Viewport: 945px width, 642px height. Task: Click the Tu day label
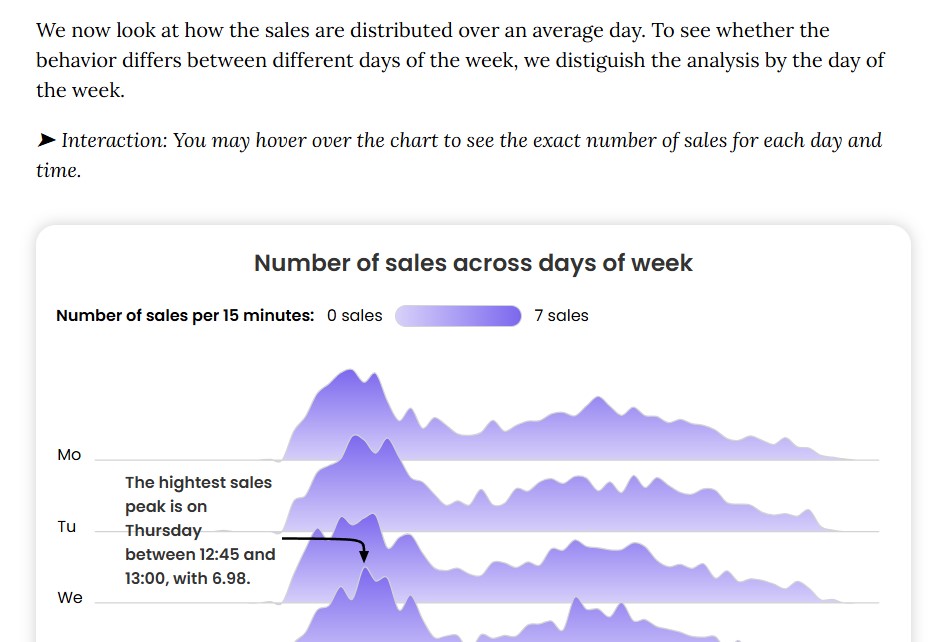click(x=66, y=526)
